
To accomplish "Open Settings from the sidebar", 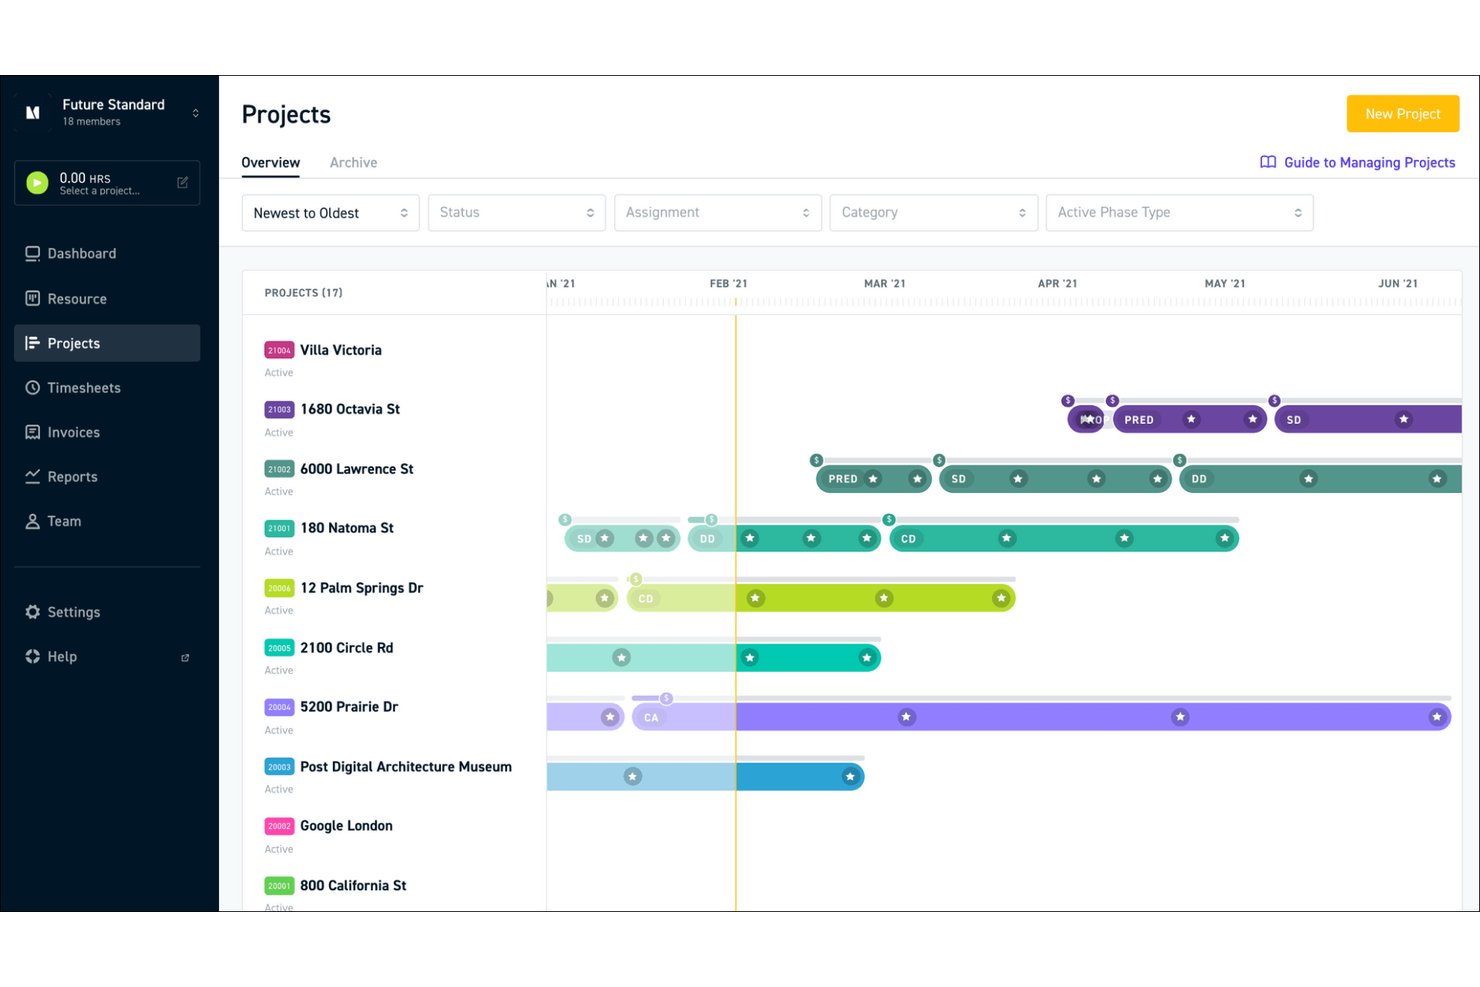I will 107,612.
